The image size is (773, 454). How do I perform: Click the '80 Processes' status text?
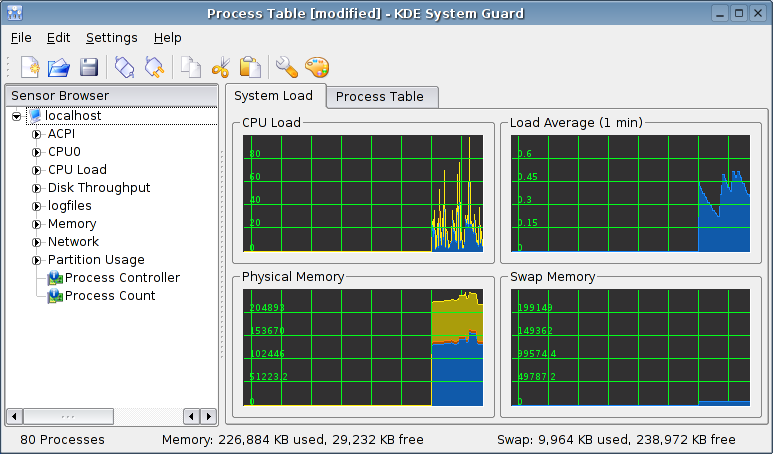[x=63, y=440]
